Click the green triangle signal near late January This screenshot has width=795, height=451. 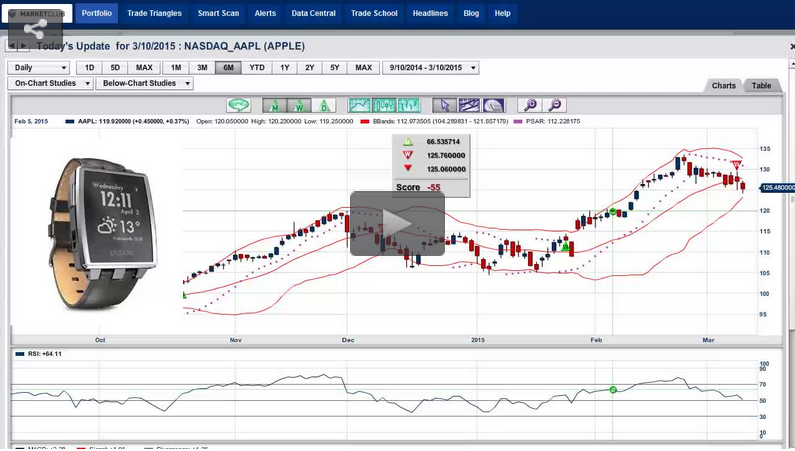pos(565,246)
